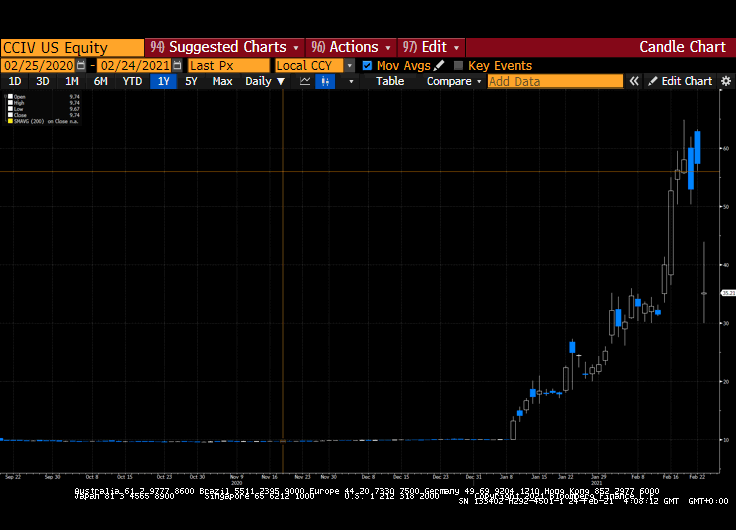This screenshot has width=736, height=530.
Task: Click the Sep 22 date axis label
Action: [13, 477]
